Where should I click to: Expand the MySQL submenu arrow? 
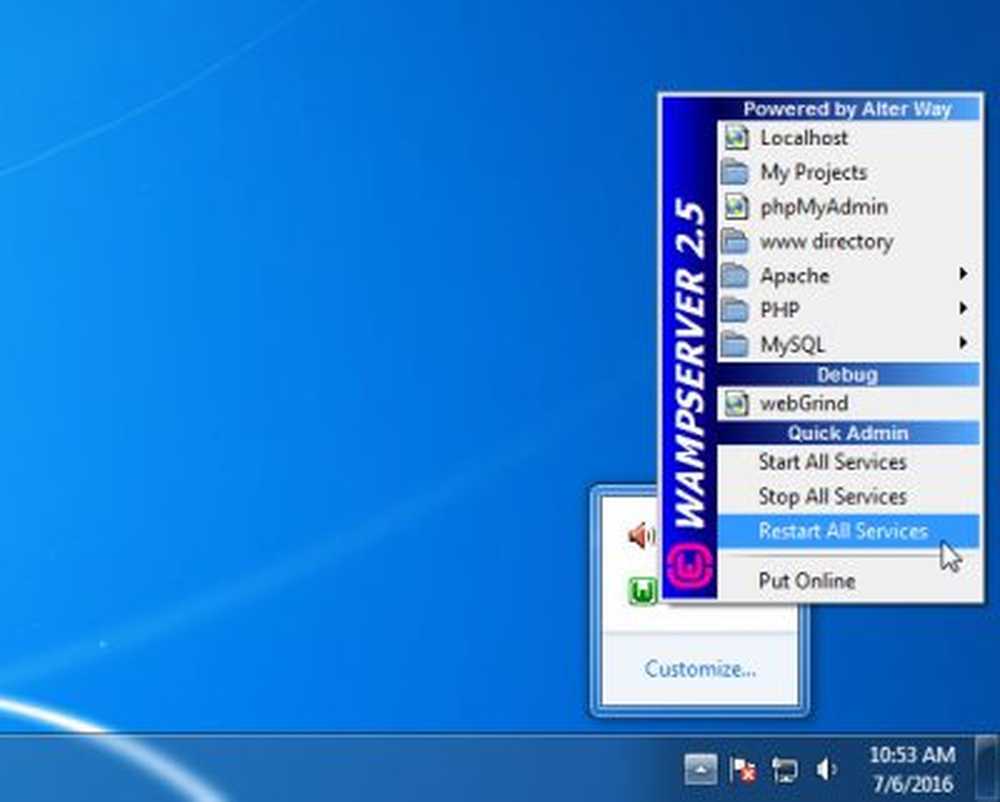pyautogui.click(x=963, y=343)
